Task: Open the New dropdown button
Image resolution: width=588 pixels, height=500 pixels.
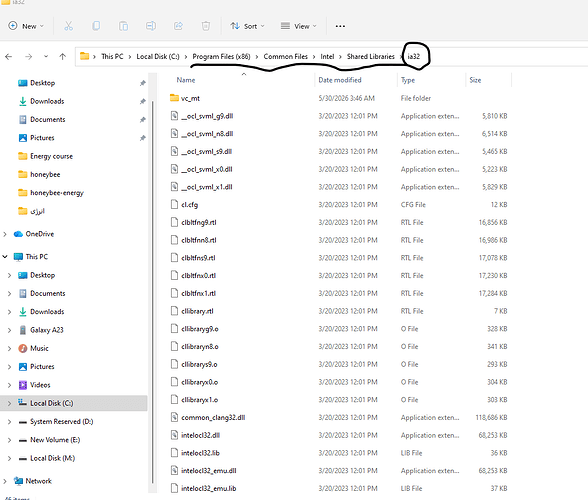Action: click(x=26, y=26)
